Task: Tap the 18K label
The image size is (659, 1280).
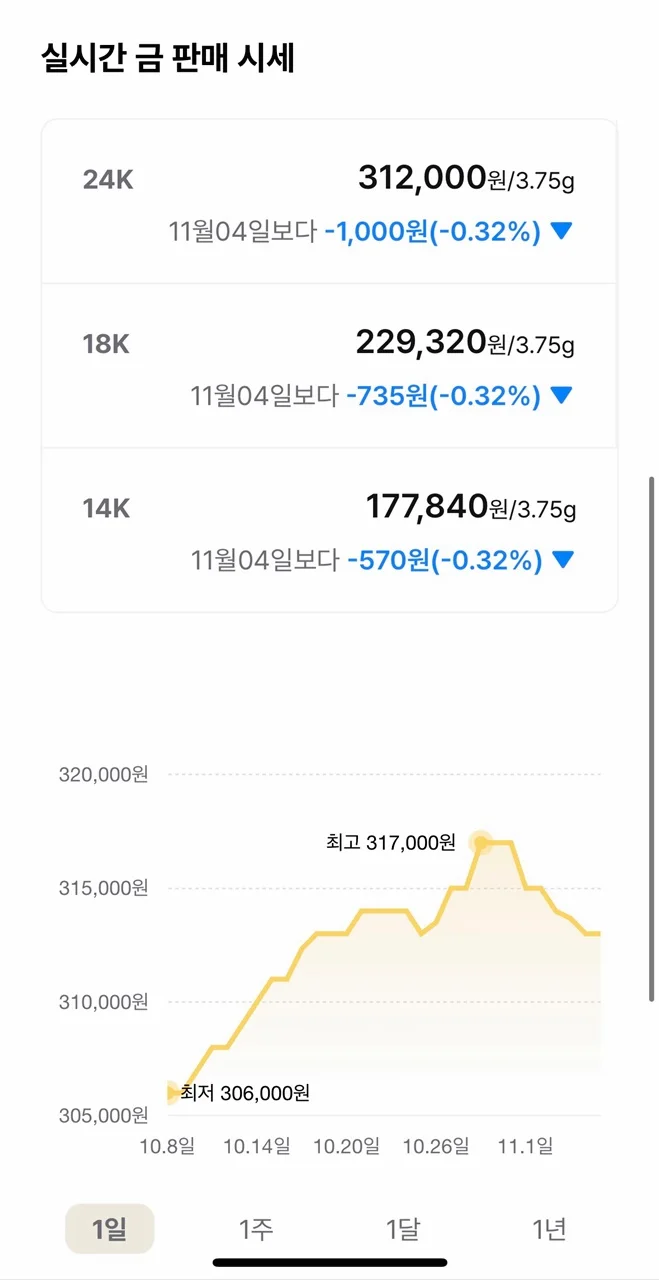Action: [x=107, y=344]
